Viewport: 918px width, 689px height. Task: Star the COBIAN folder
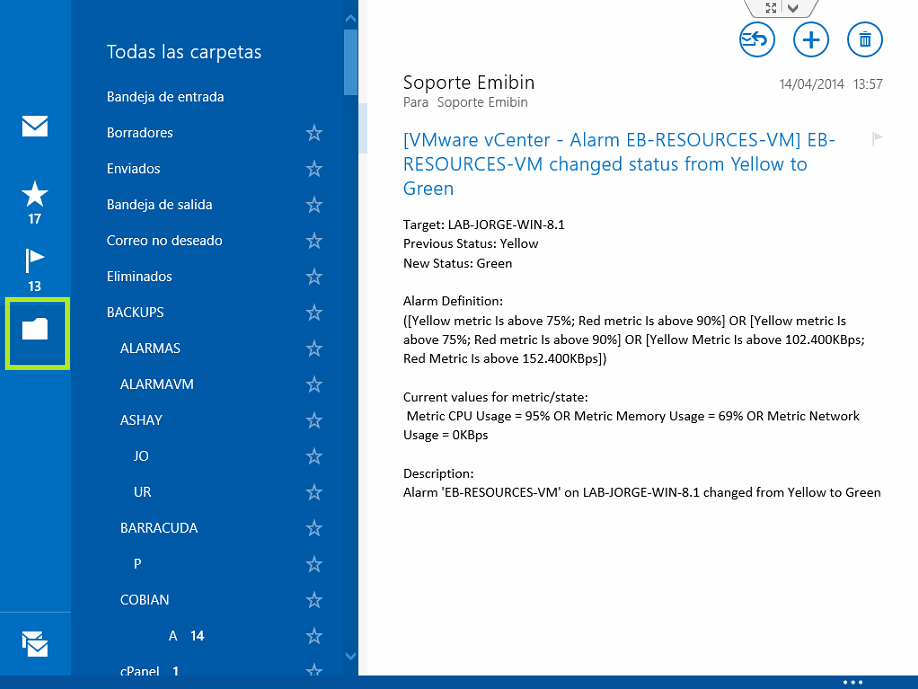[x=314, y=600]
